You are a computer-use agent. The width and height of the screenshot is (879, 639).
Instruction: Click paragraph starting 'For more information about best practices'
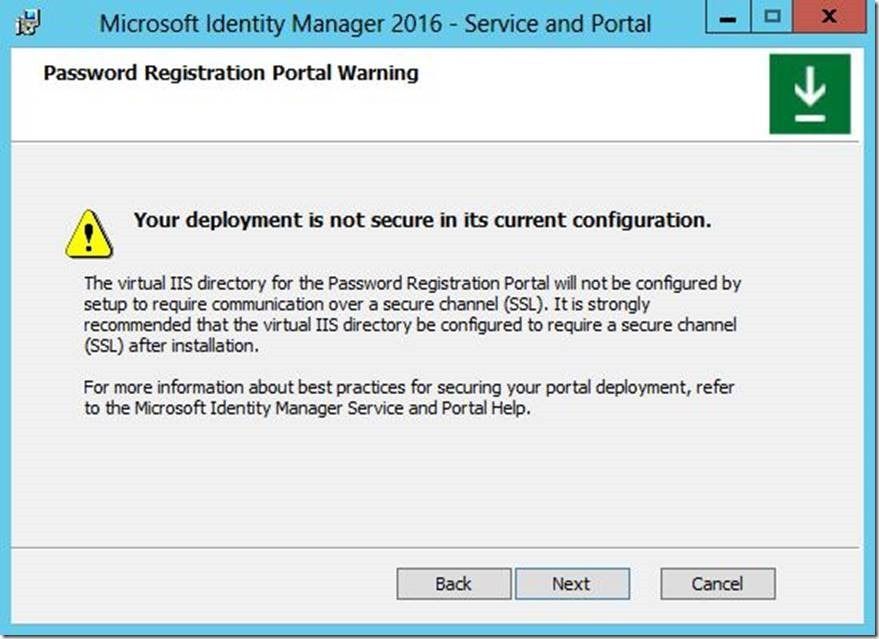[x=409, y=397]
